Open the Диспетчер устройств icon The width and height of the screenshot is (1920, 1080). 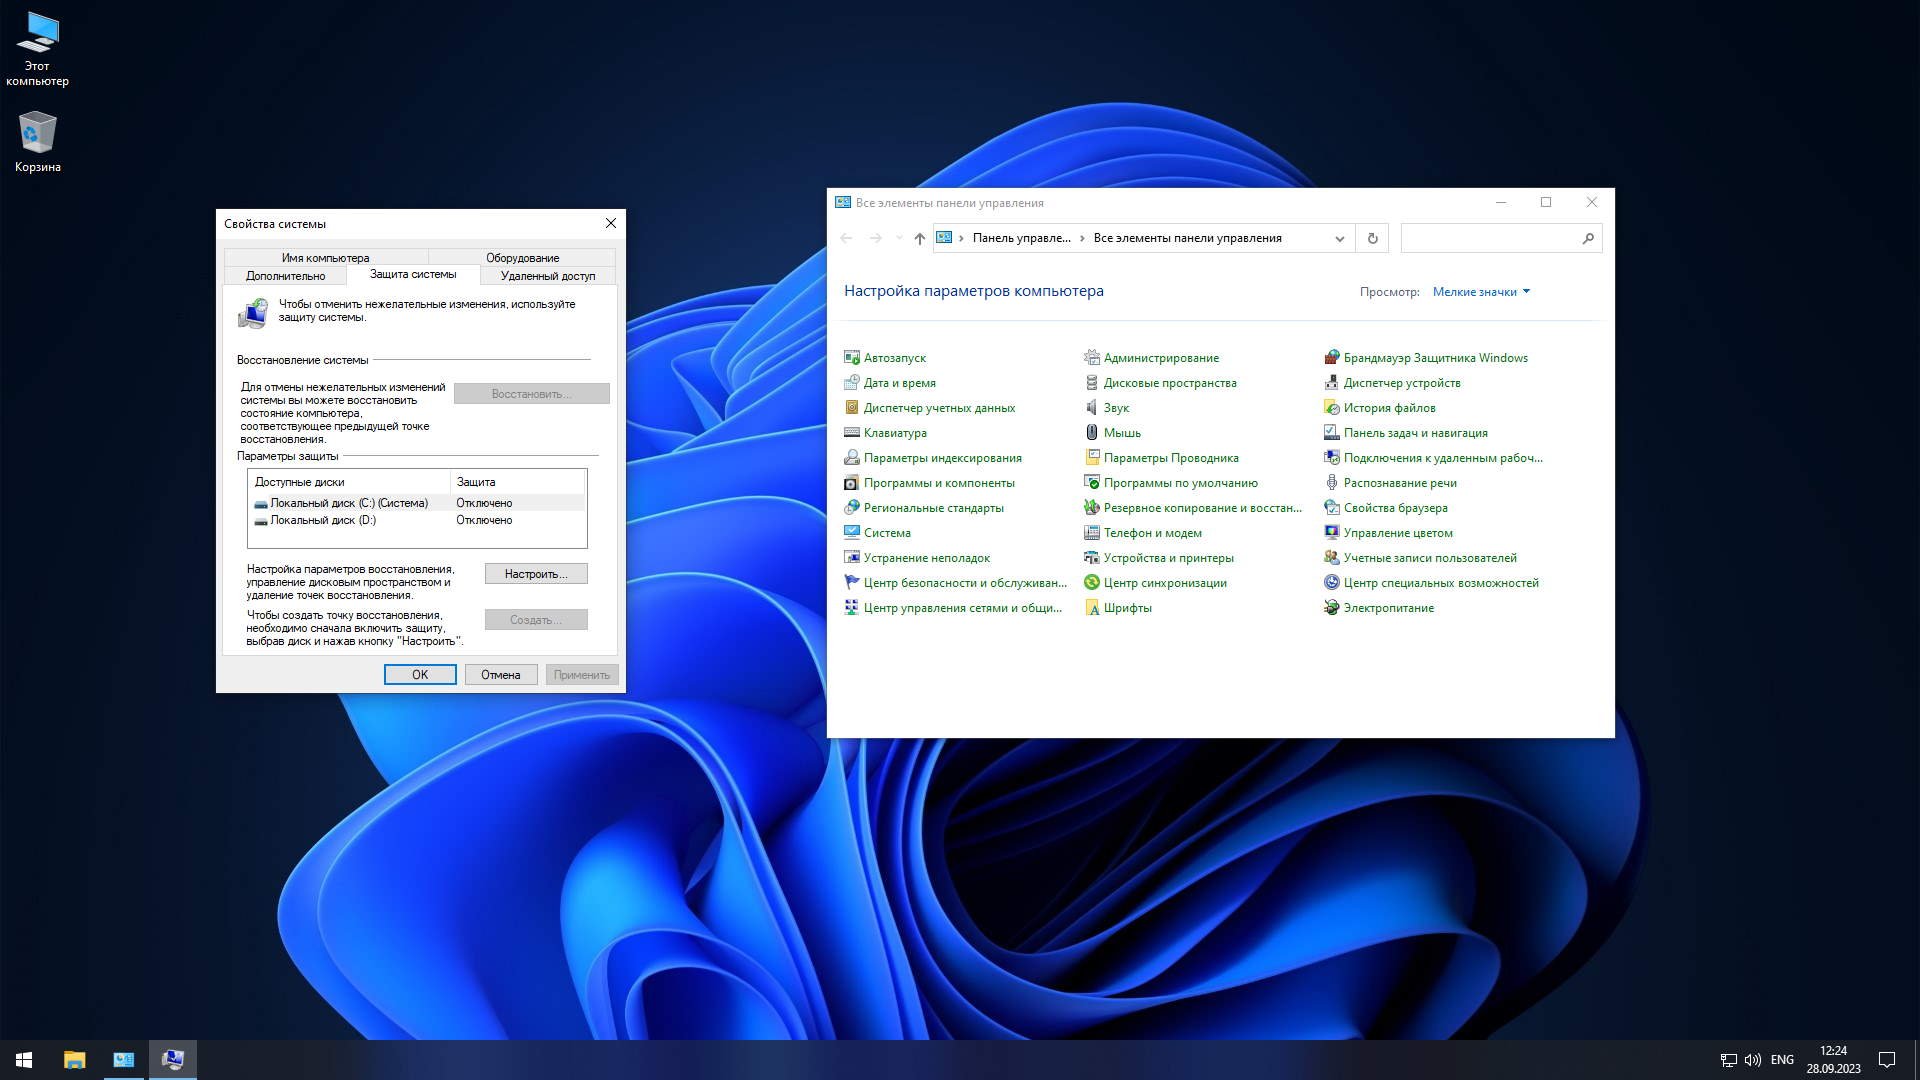tap(1401, 383)
